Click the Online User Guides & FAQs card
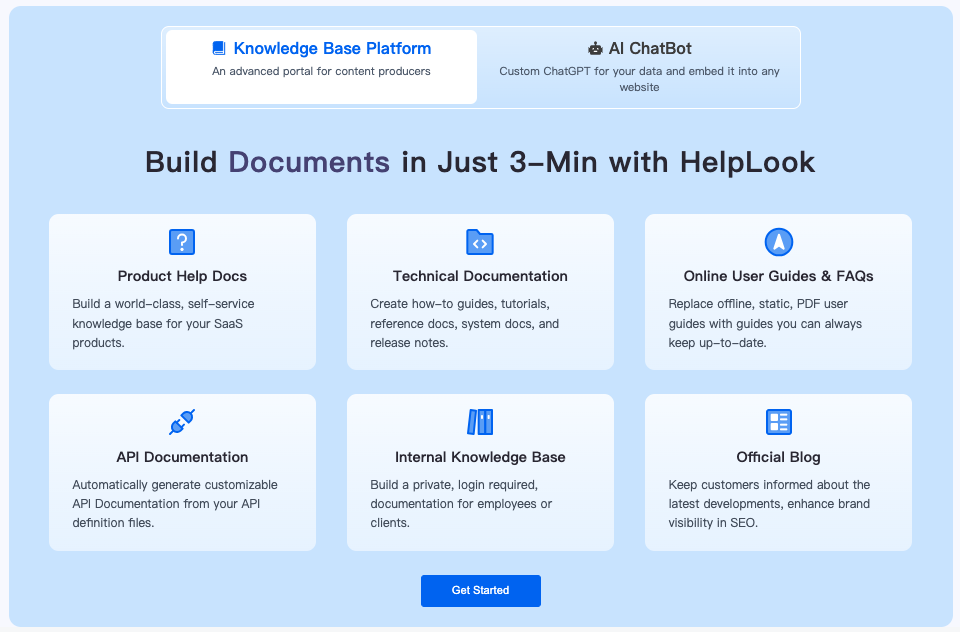 coord(777,292)
